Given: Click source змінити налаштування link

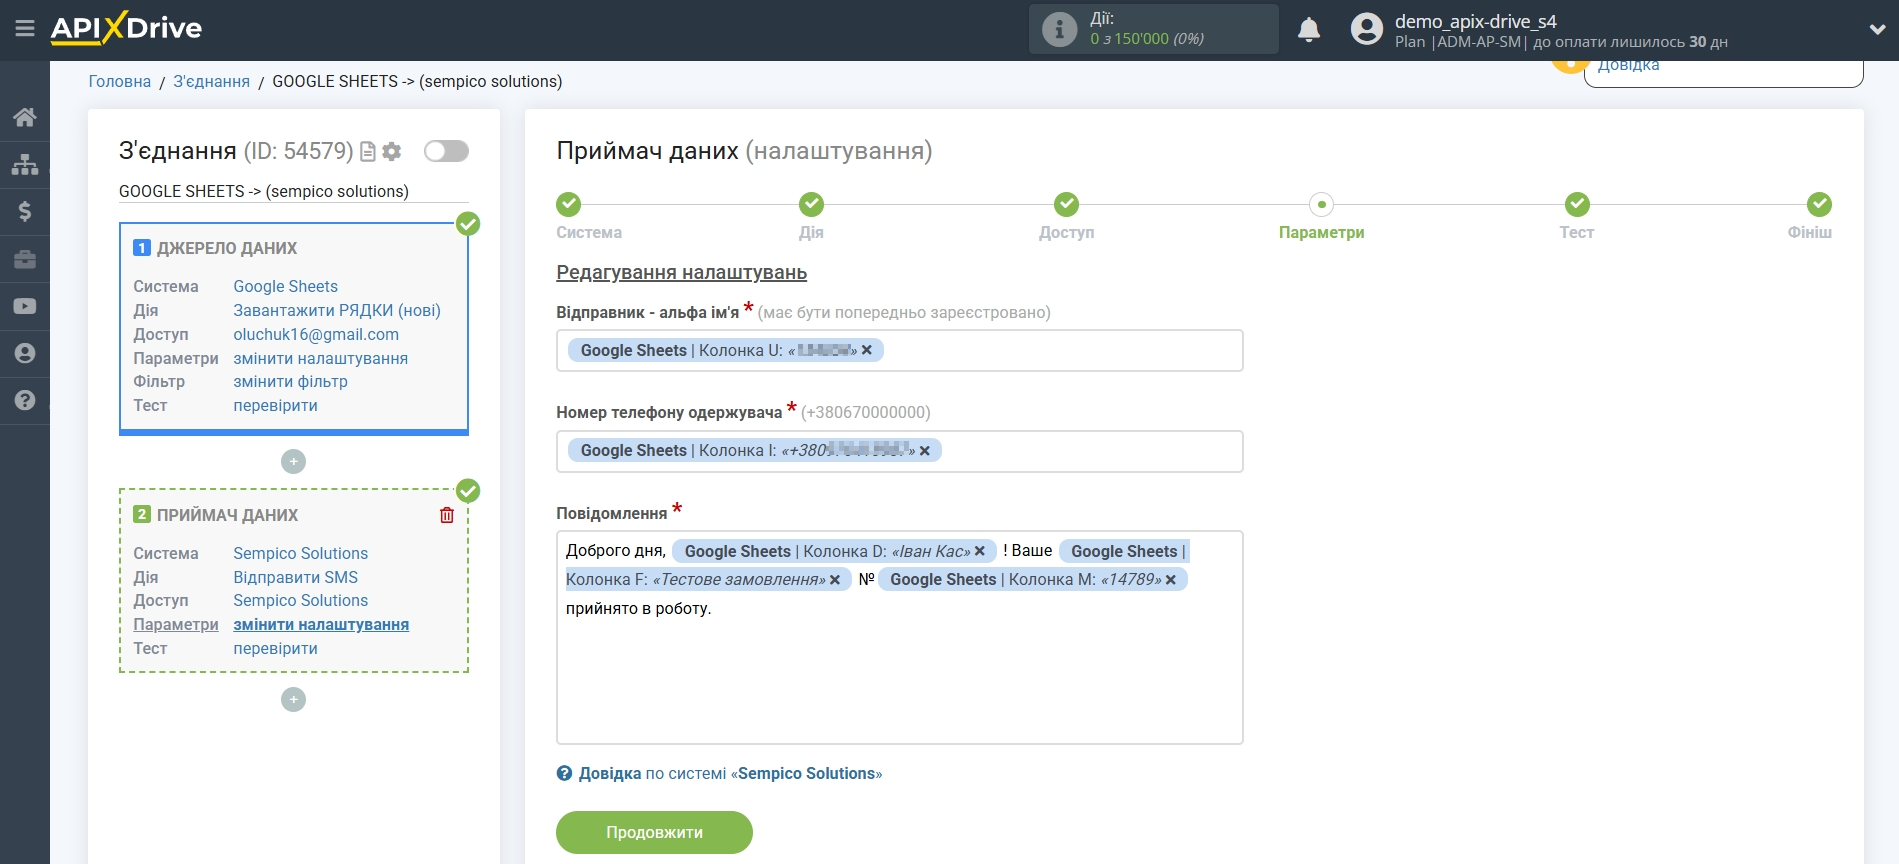Looking at the screenshot, I should tap(320, 358).
